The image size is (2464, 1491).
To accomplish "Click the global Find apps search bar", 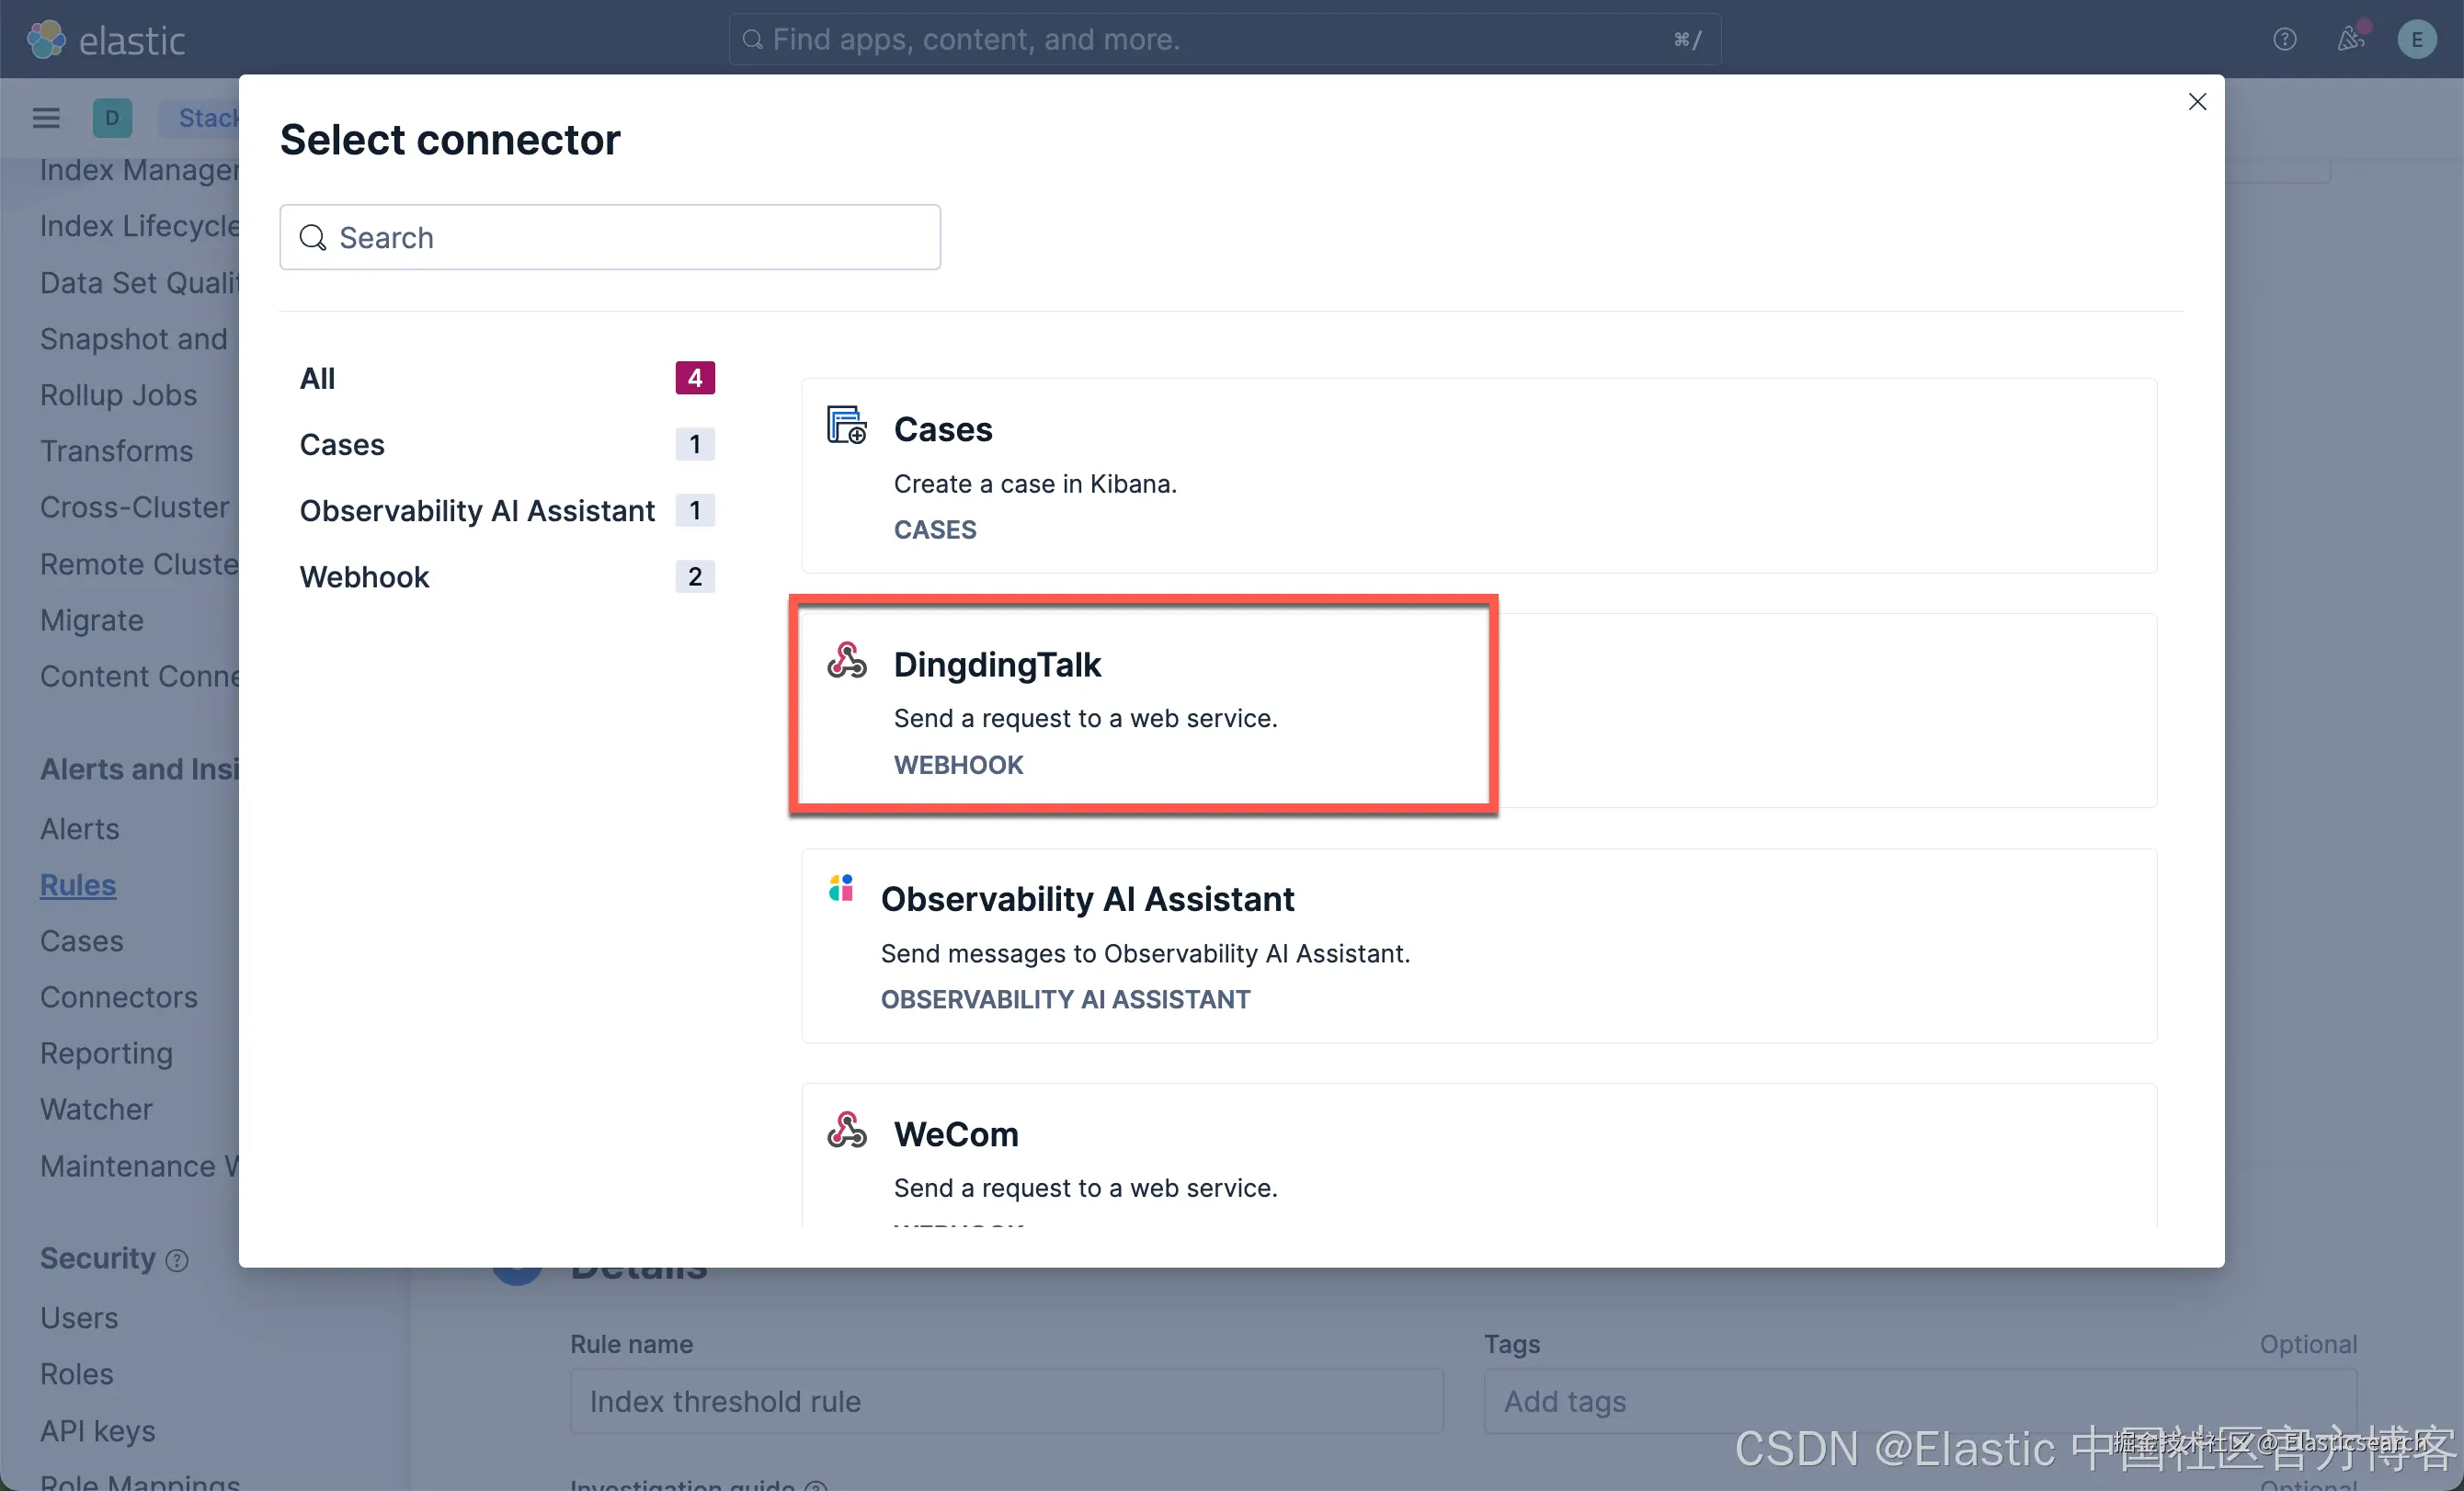I will point(1224,40).
